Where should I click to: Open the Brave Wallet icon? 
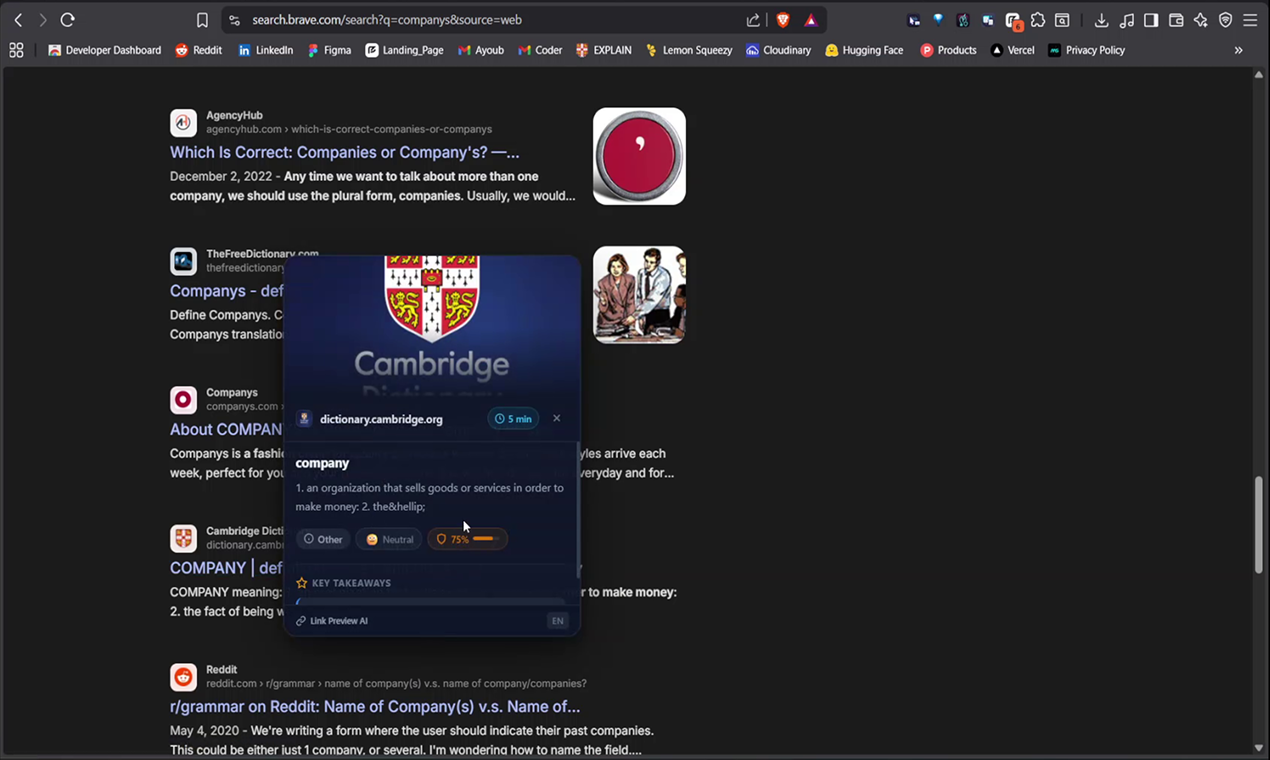pos(1176,20)
